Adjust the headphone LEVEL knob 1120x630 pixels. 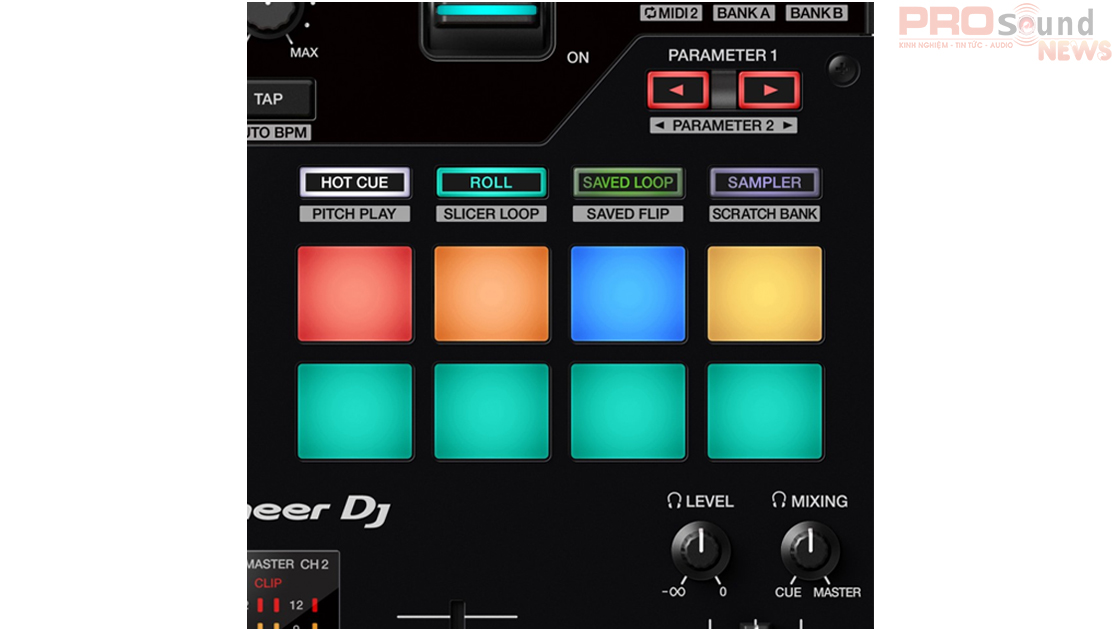[700, 552]
